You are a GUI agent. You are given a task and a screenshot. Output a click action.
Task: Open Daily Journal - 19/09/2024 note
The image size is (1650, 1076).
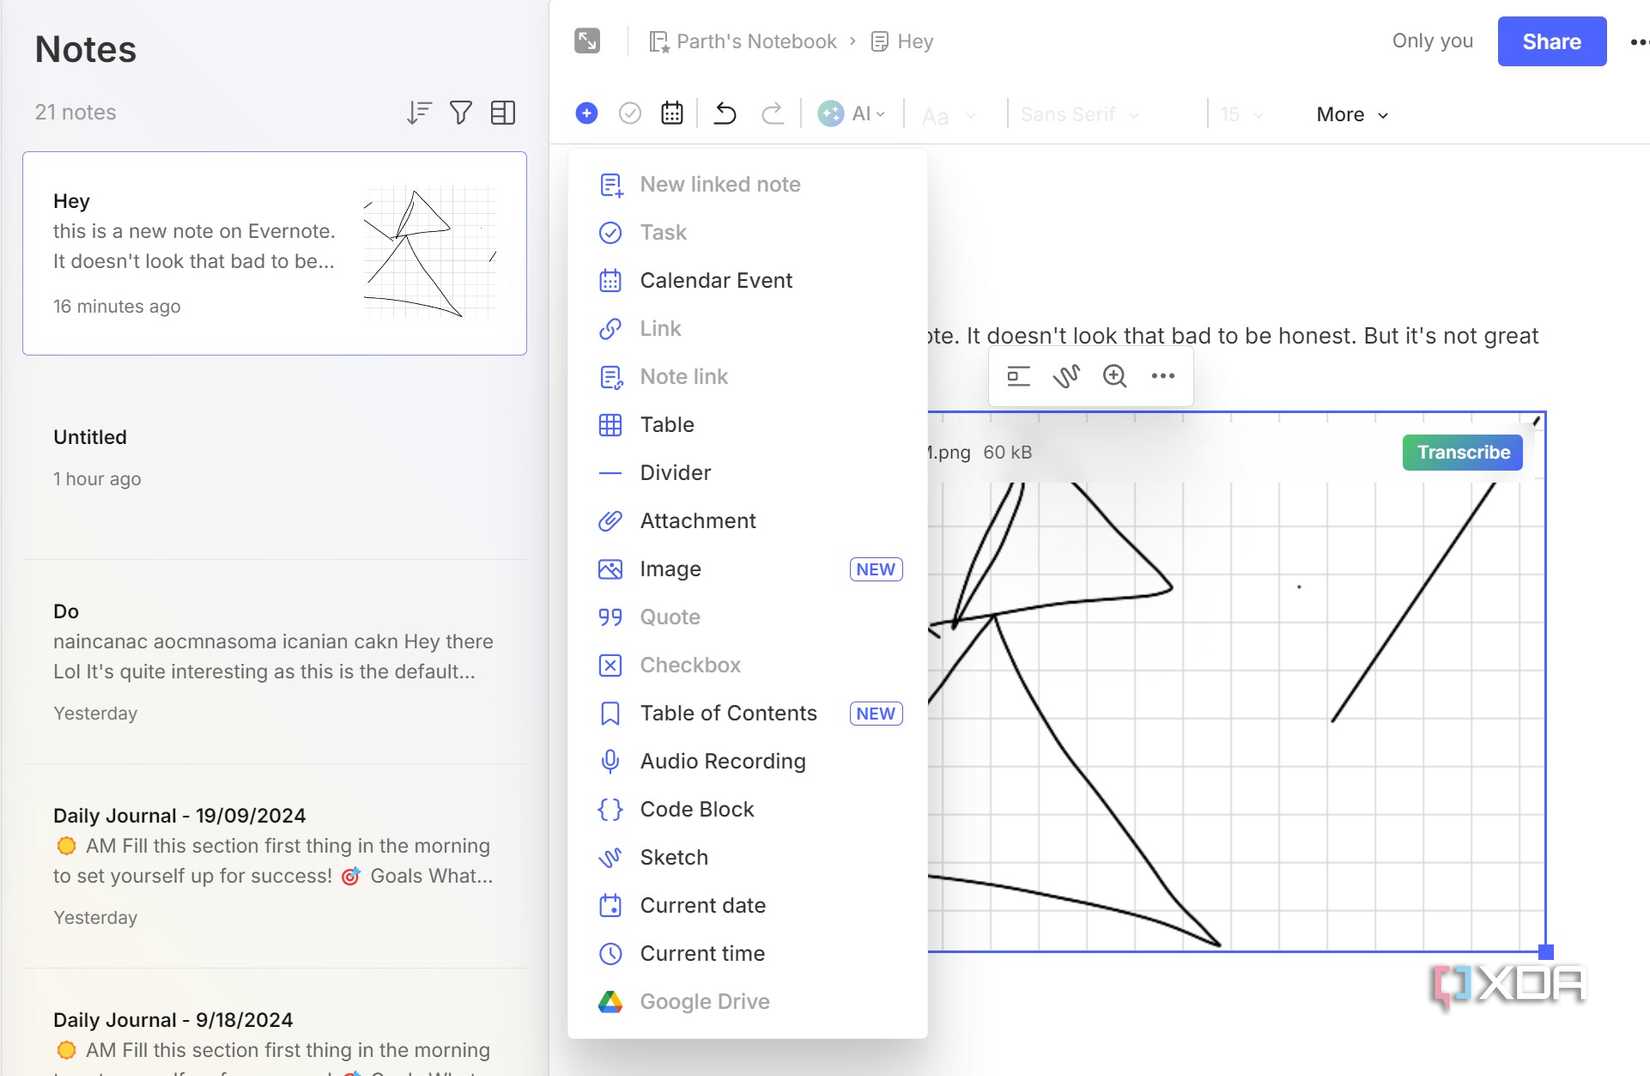274,866
